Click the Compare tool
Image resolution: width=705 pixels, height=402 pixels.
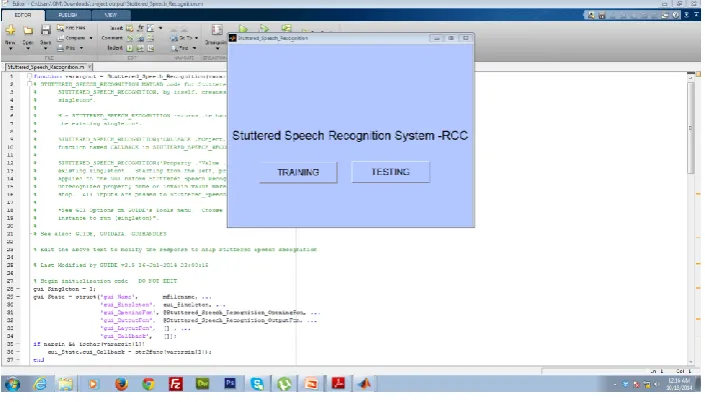tap(72, 38)
